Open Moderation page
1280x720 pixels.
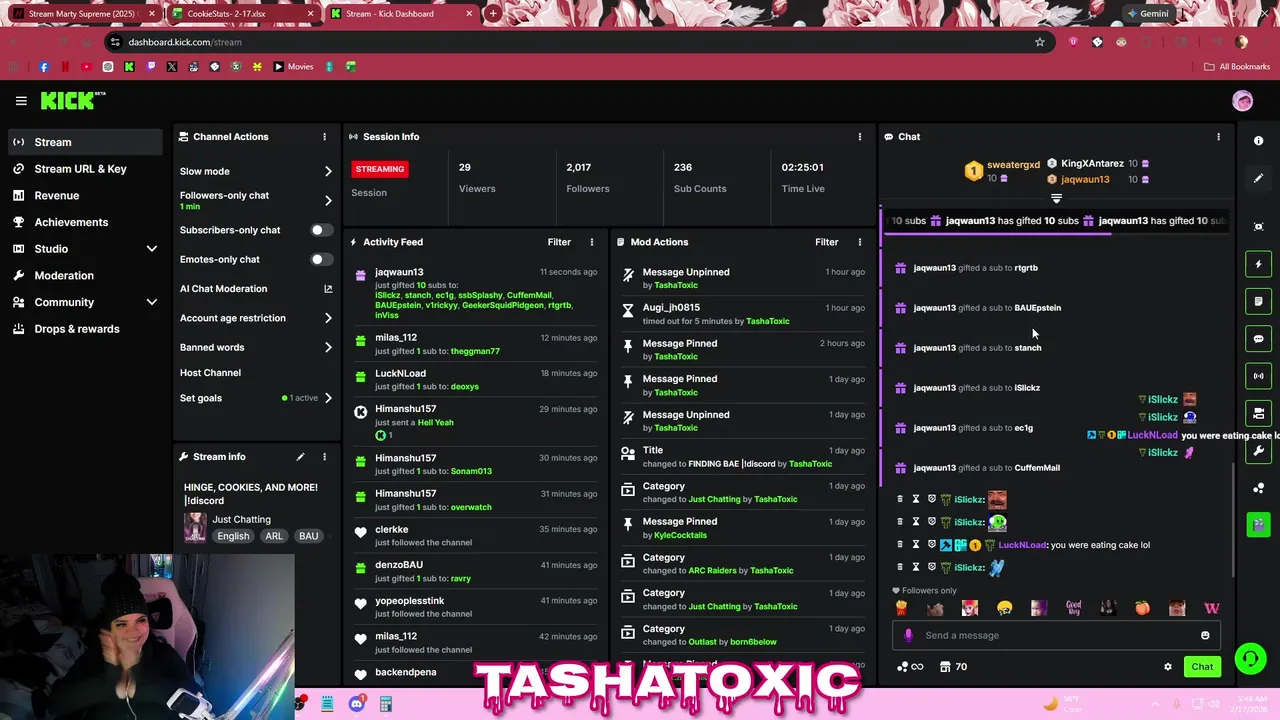pos(84,276)
